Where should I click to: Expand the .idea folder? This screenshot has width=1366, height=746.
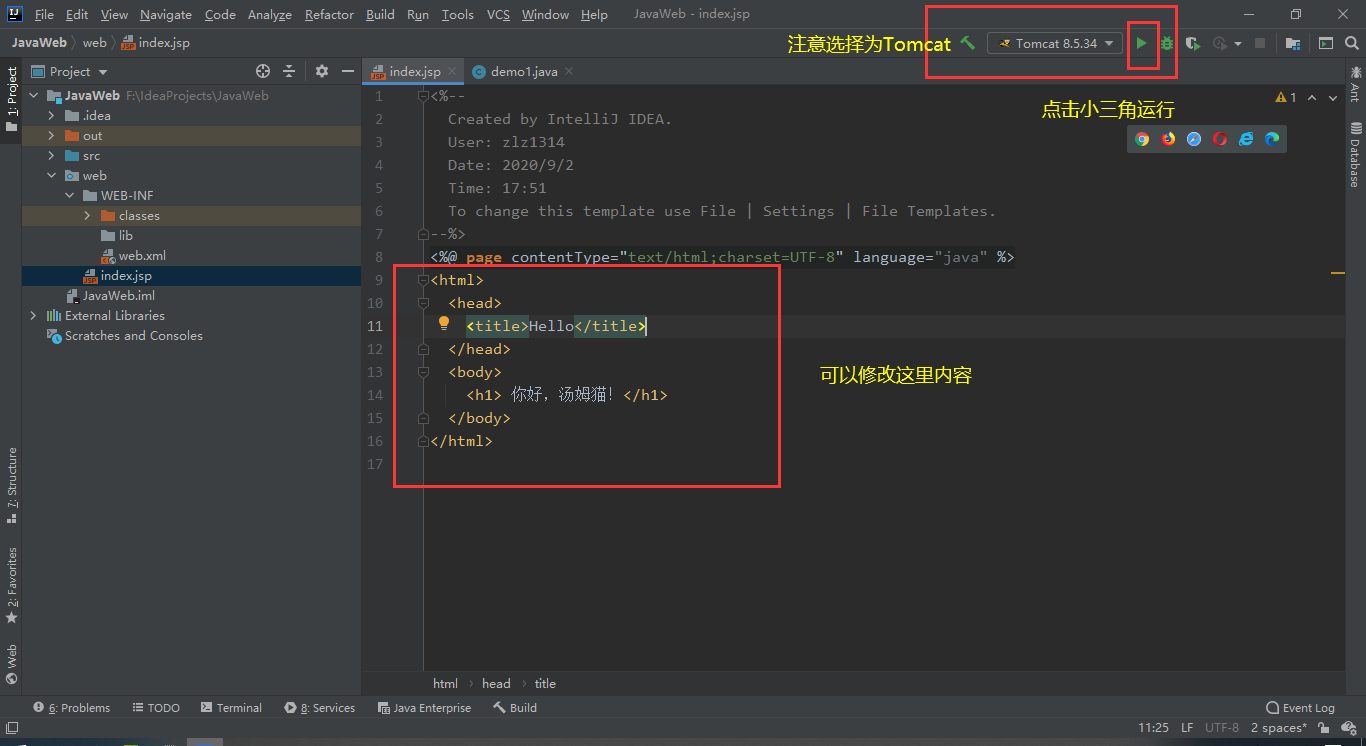[51, 115]
